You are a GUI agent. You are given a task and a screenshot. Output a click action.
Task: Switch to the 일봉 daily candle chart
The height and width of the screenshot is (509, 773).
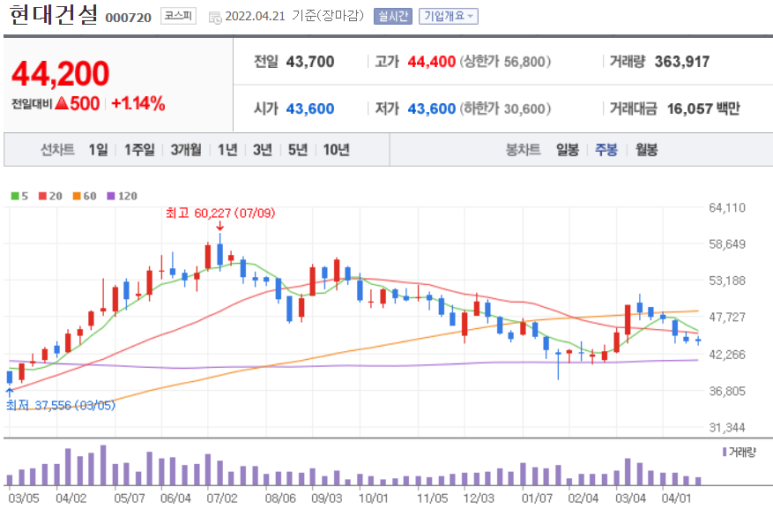point(567,150)
